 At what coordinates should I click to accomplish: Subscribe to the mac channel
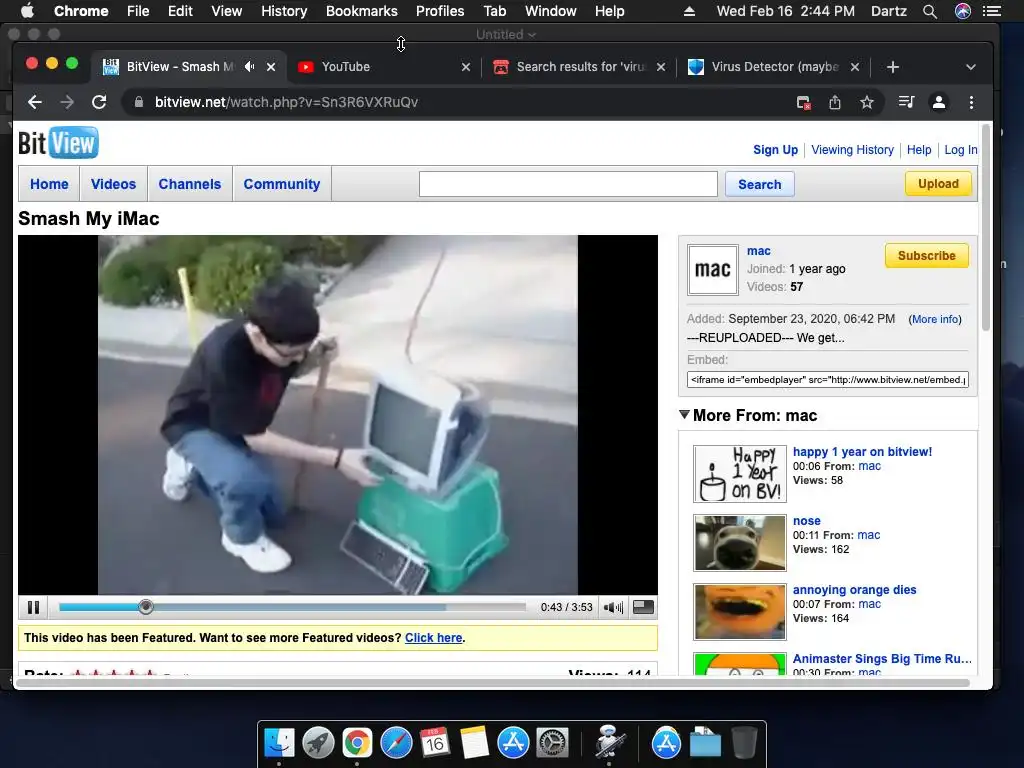click(926, 255)
